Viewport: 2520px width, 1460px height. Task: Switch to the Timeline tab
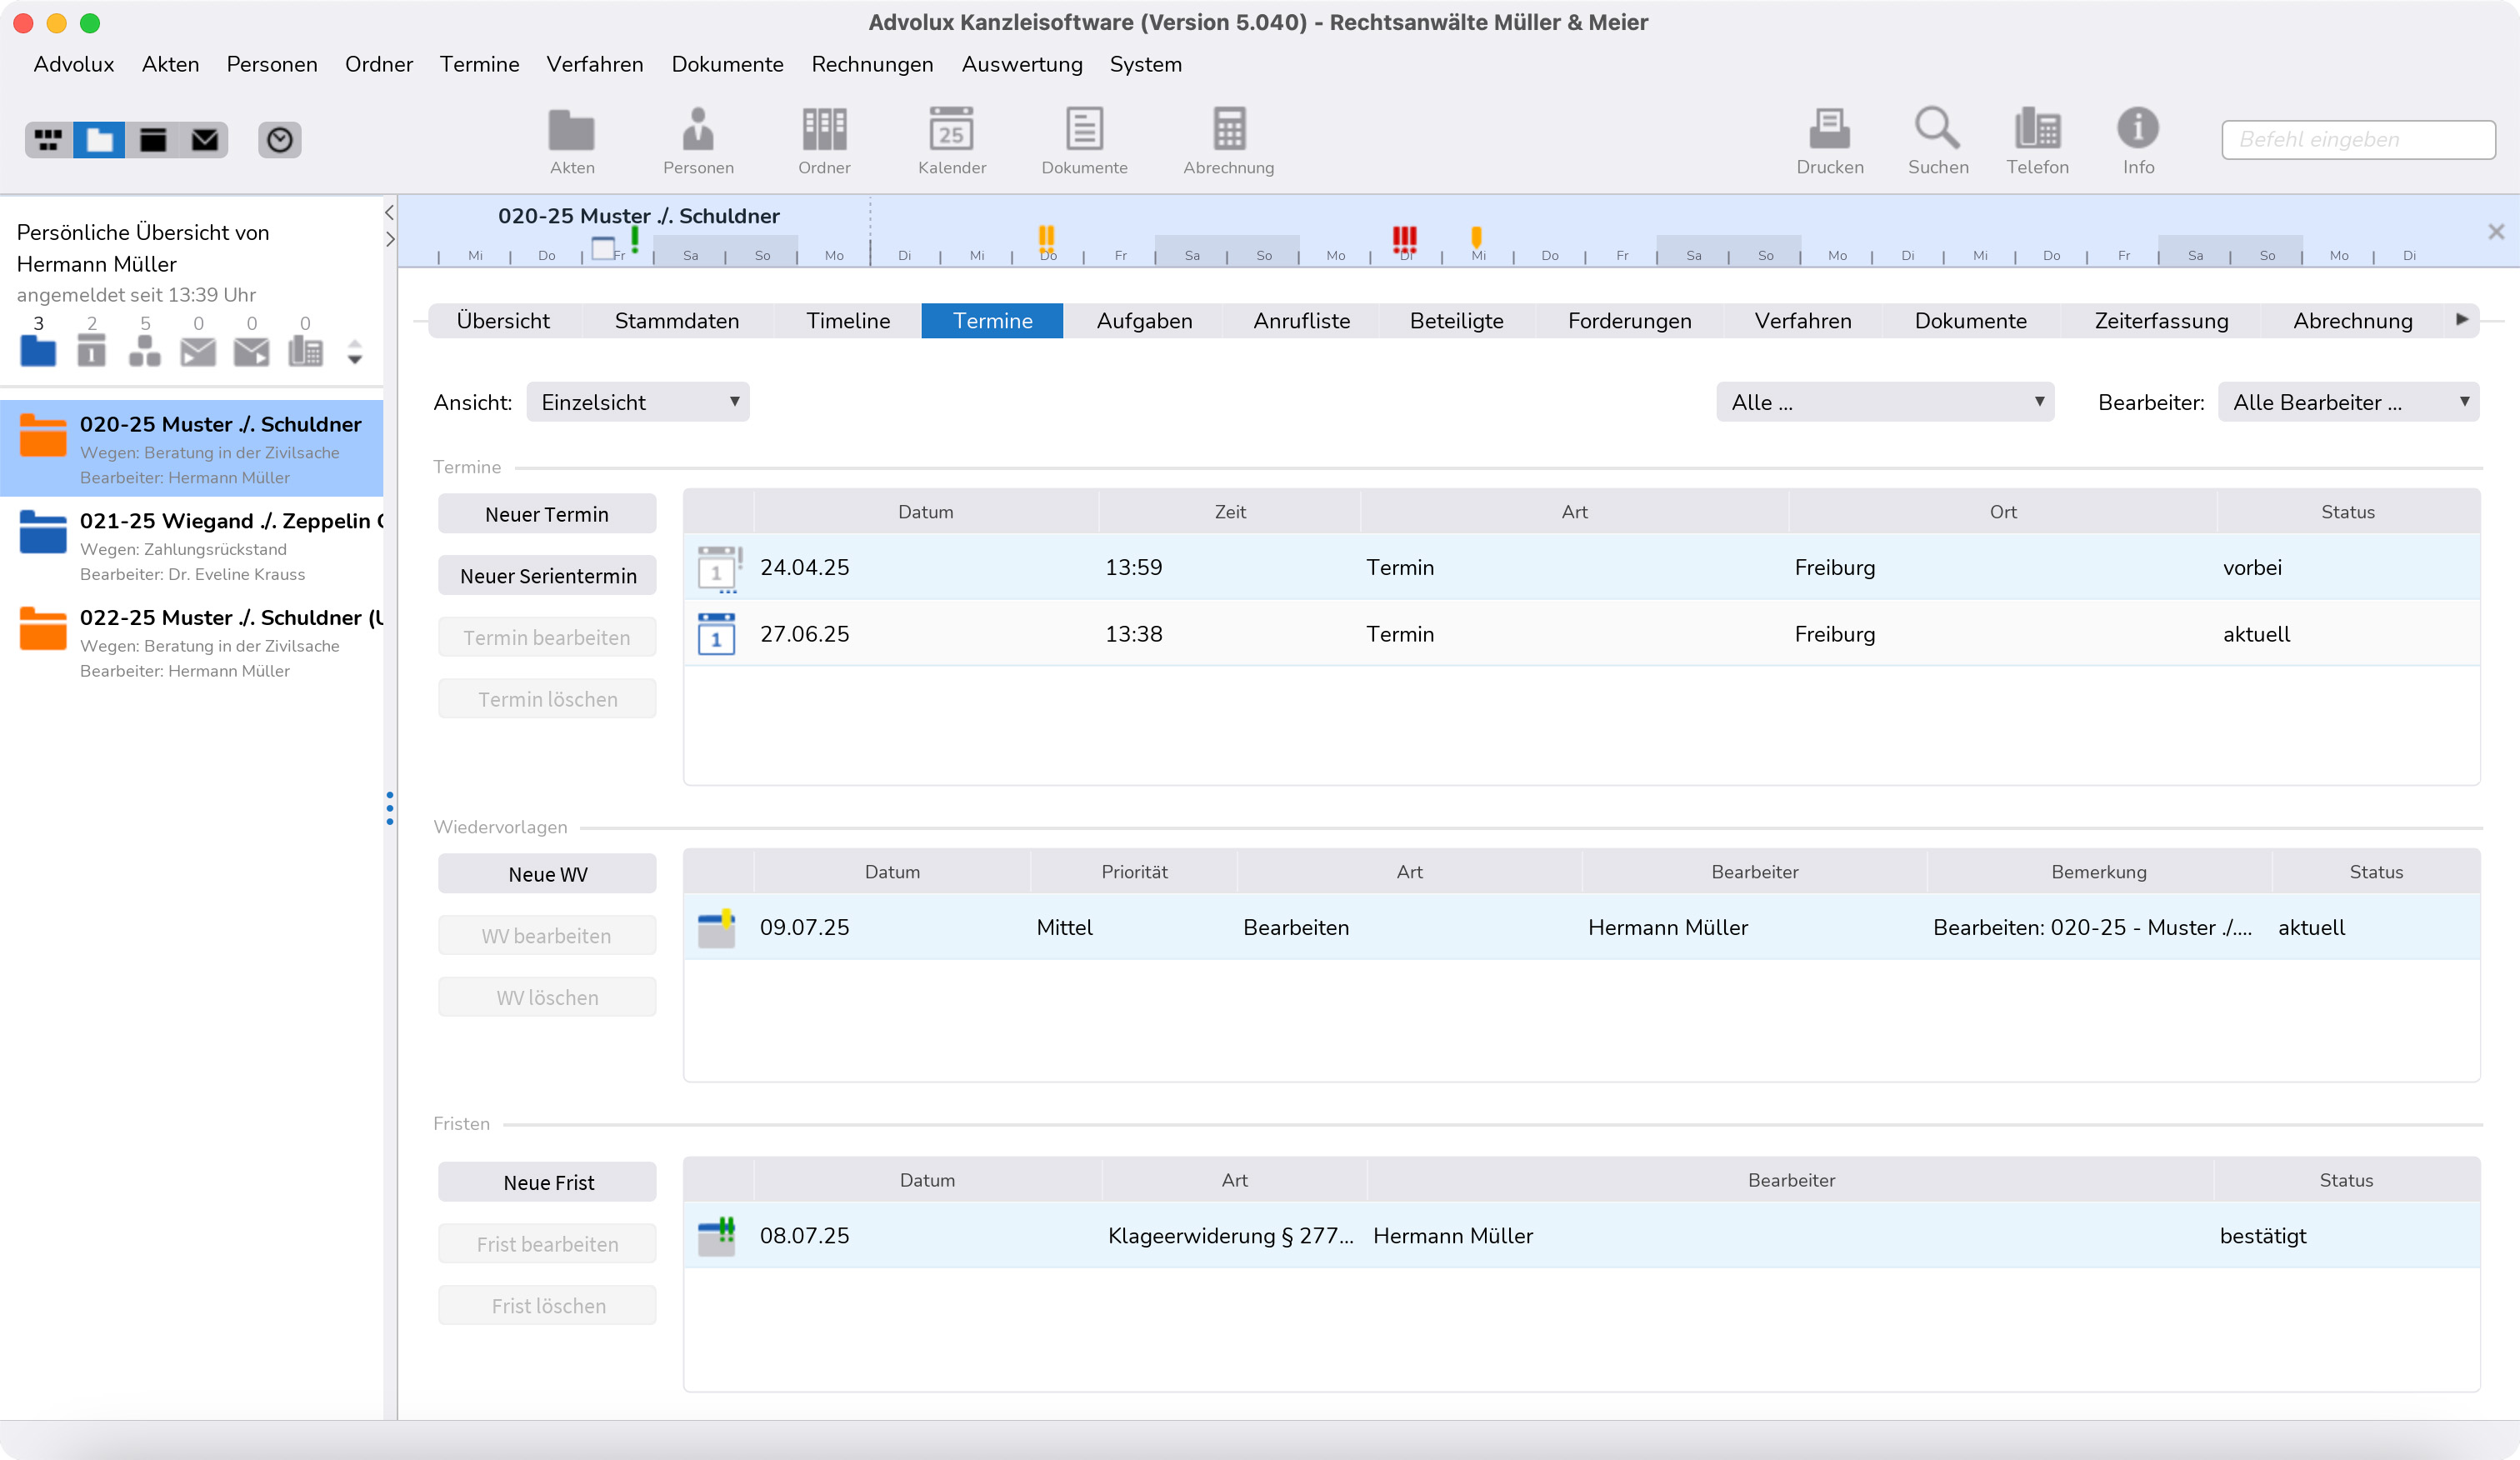[848, 321]
